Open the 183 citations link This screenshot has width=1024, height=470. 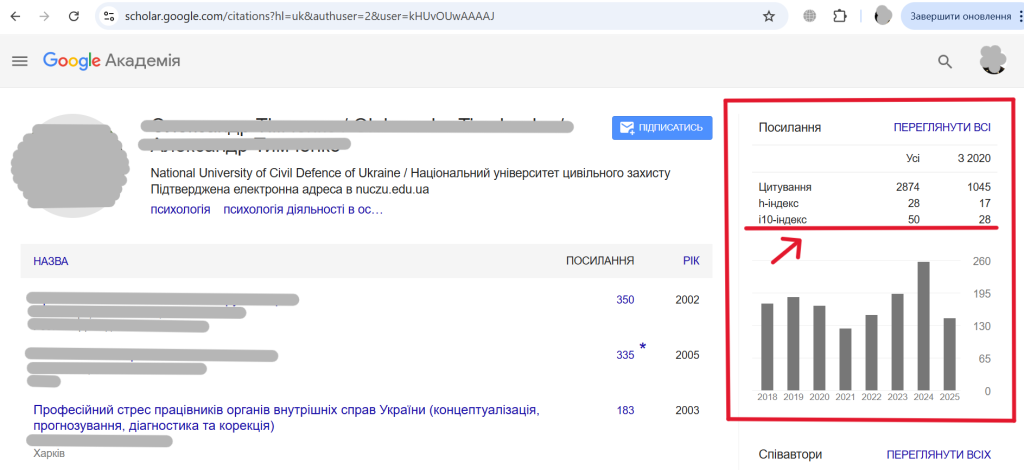click(x=625, y=410)
